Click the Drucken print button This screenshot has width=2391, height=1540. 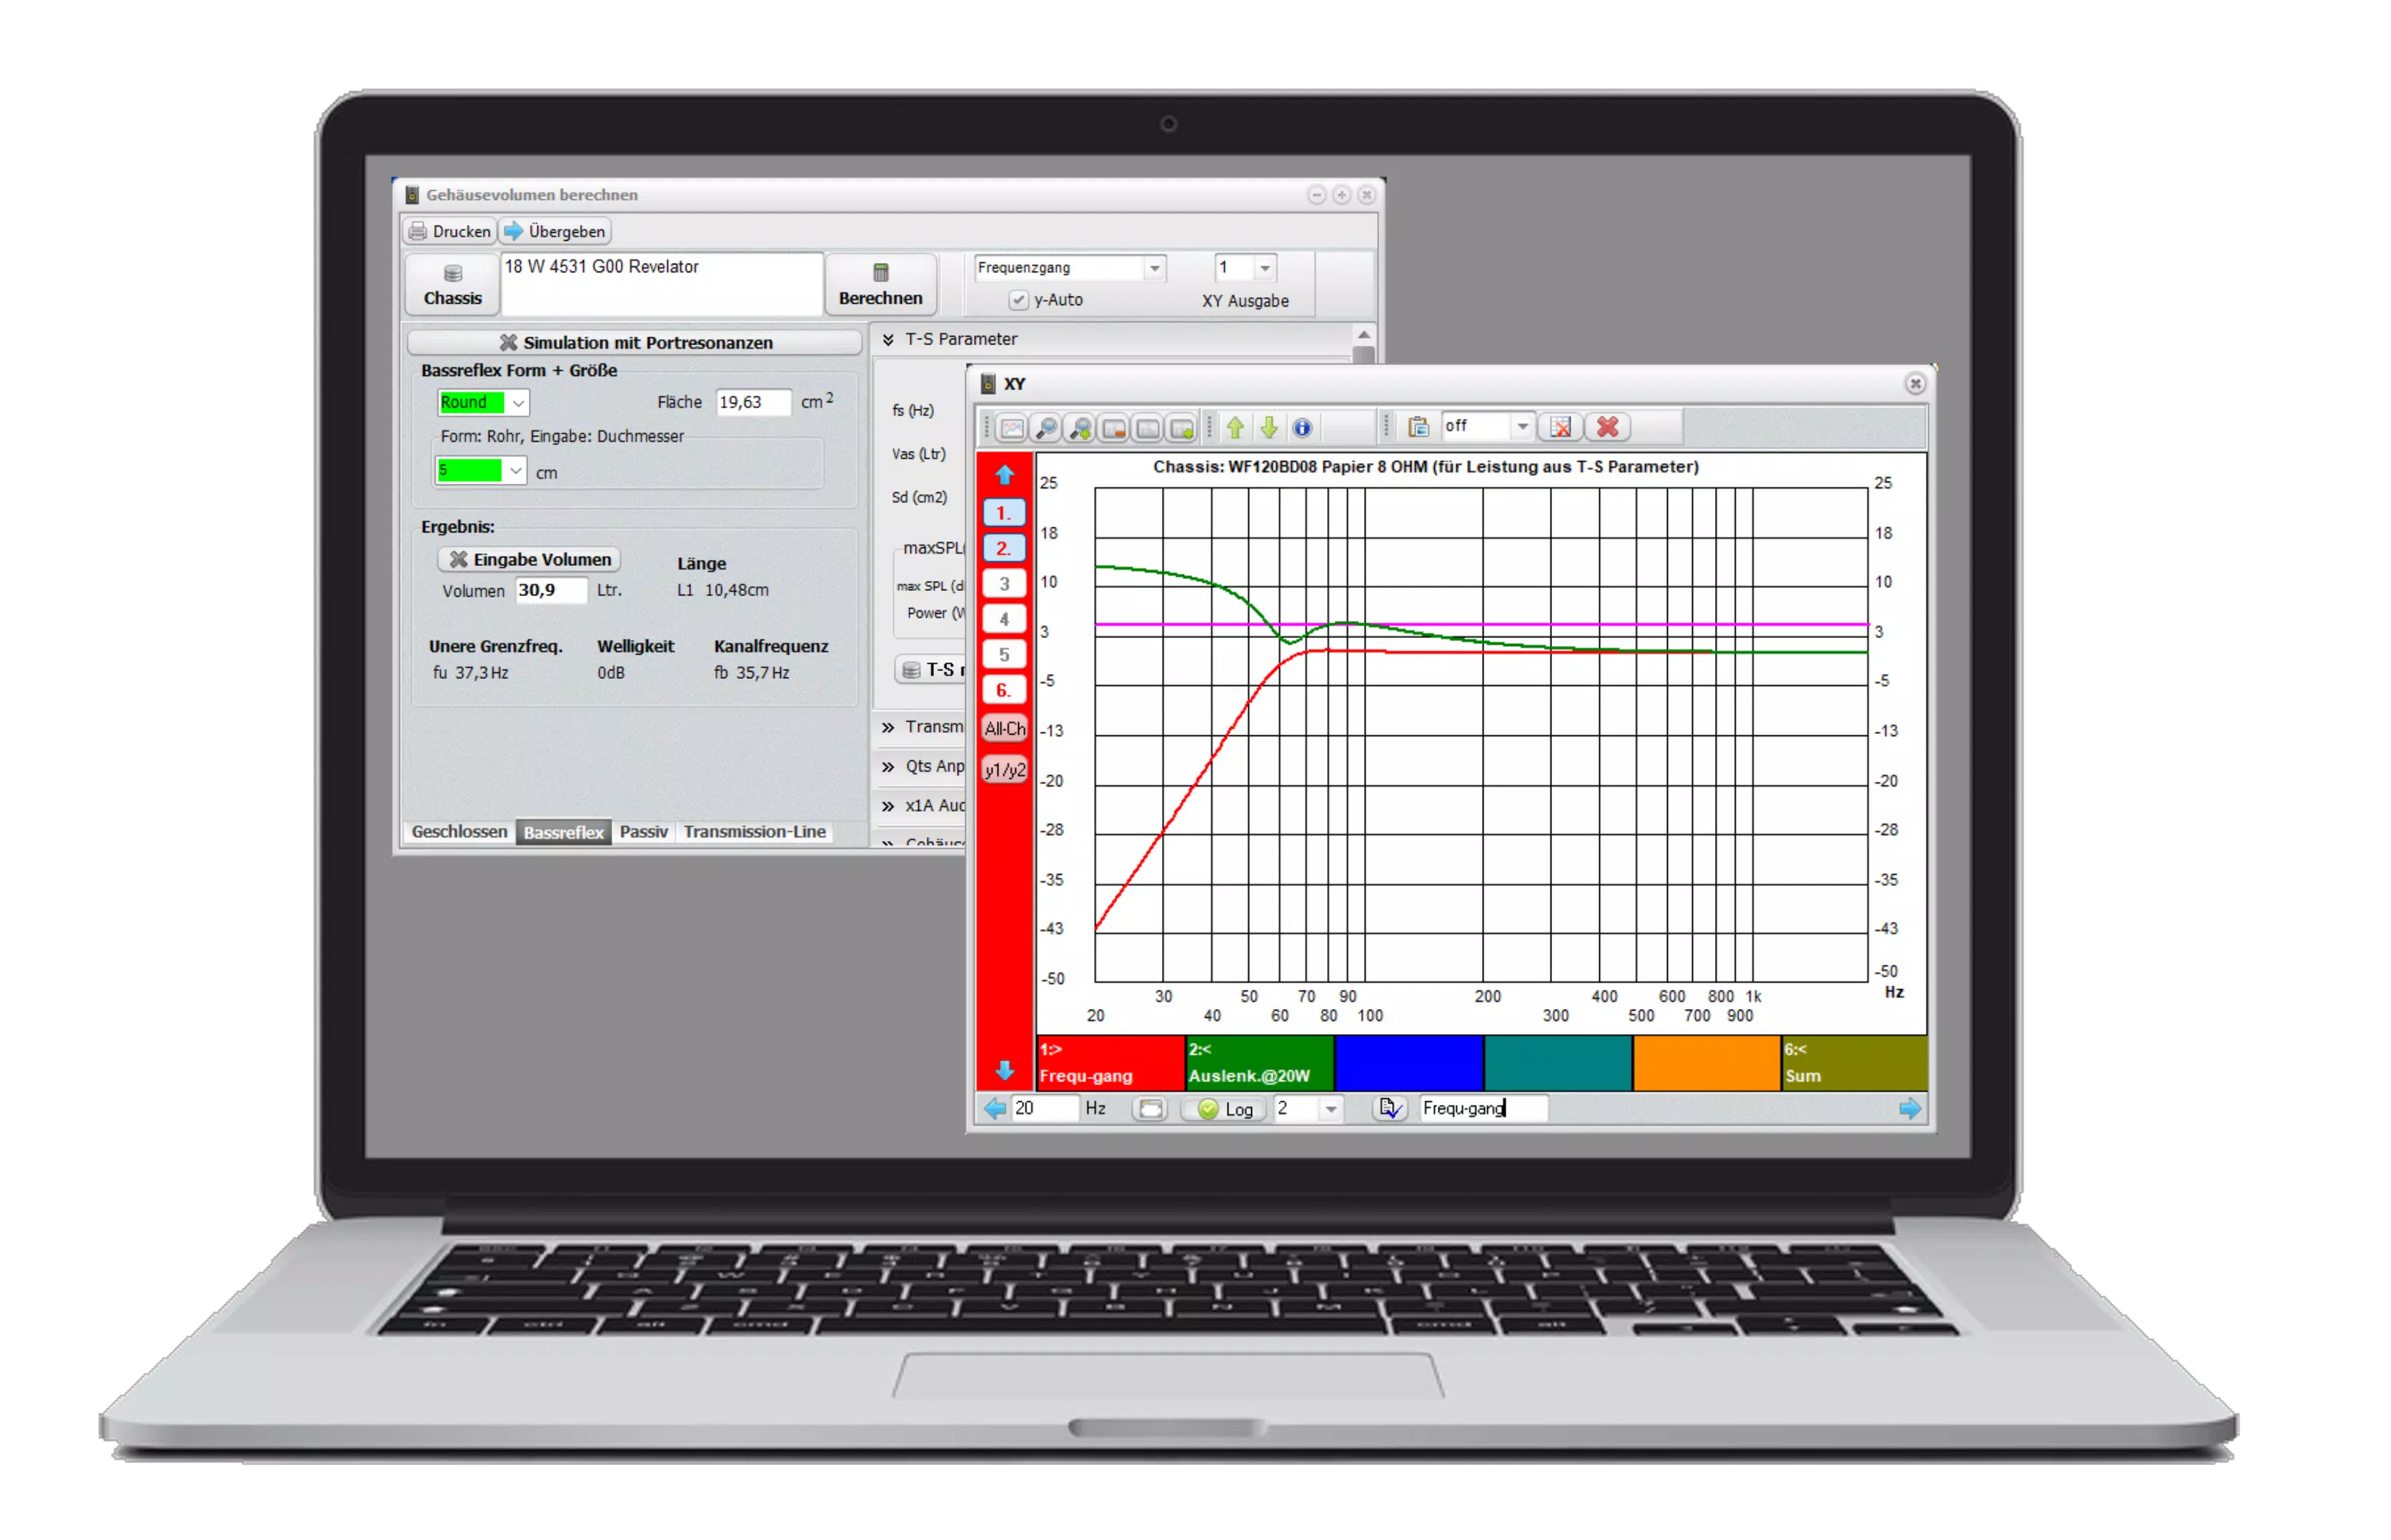[x=450, y=231]
